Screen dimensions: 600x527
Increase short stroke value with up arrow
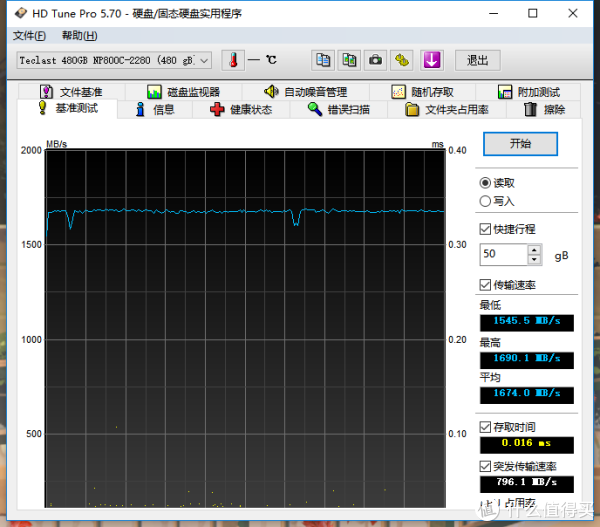coord(534,250)
